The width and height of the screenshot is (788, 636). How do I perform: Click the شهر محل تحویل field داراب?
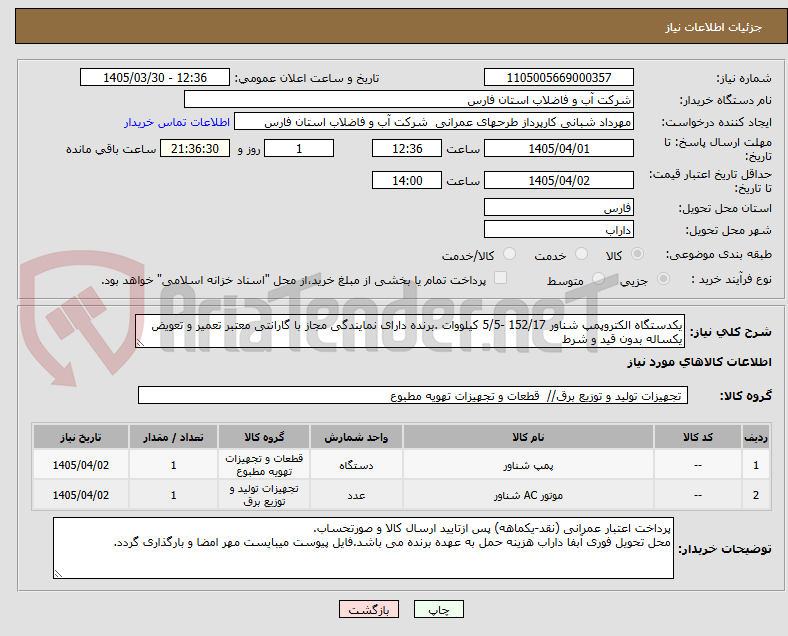tap(559, 230)
